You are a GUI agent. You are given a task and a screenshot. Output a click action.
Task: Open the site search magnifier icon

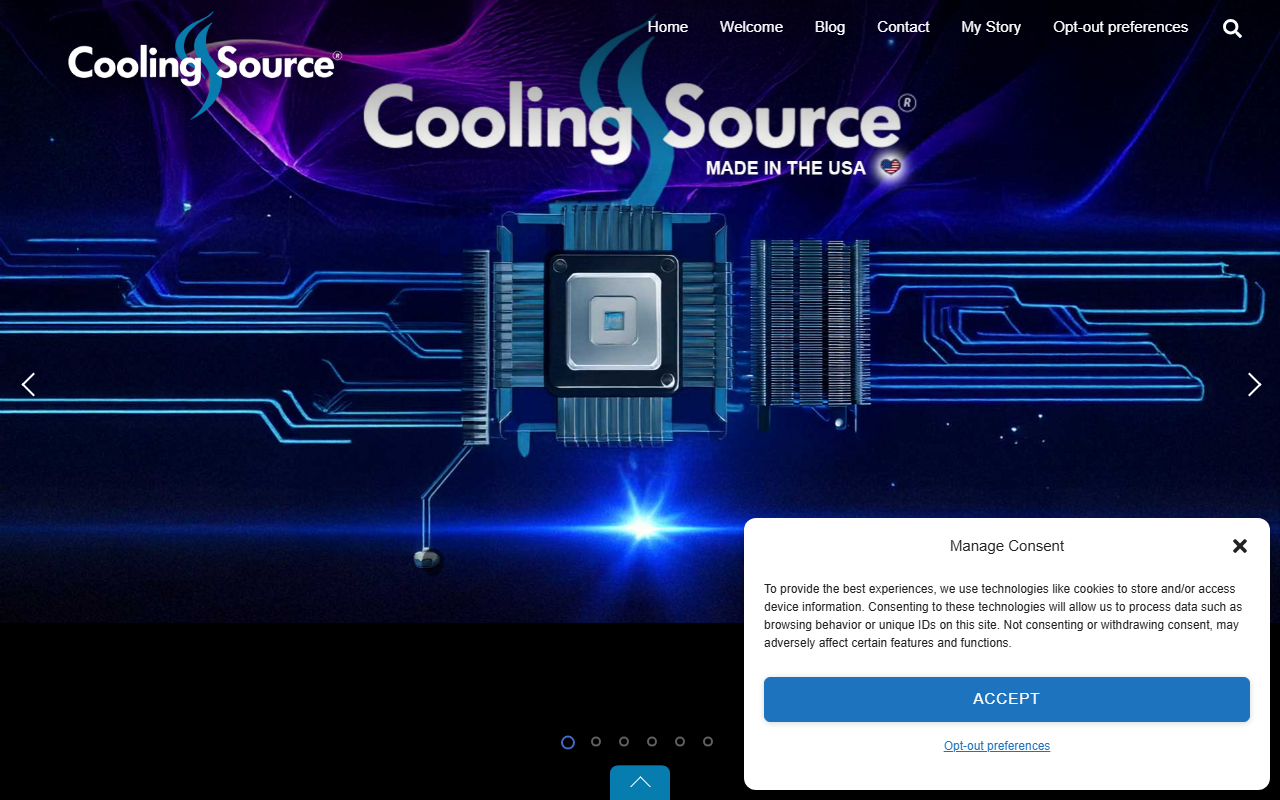tap(1232, 28)
